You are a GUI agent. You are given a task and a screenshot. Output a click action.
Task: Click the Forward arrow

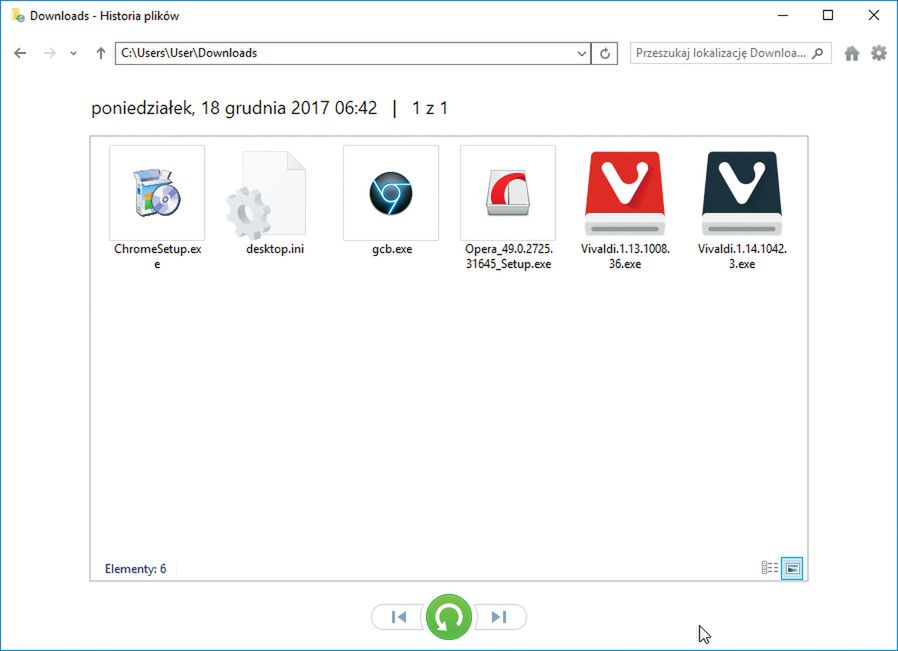tap(50, 53)
